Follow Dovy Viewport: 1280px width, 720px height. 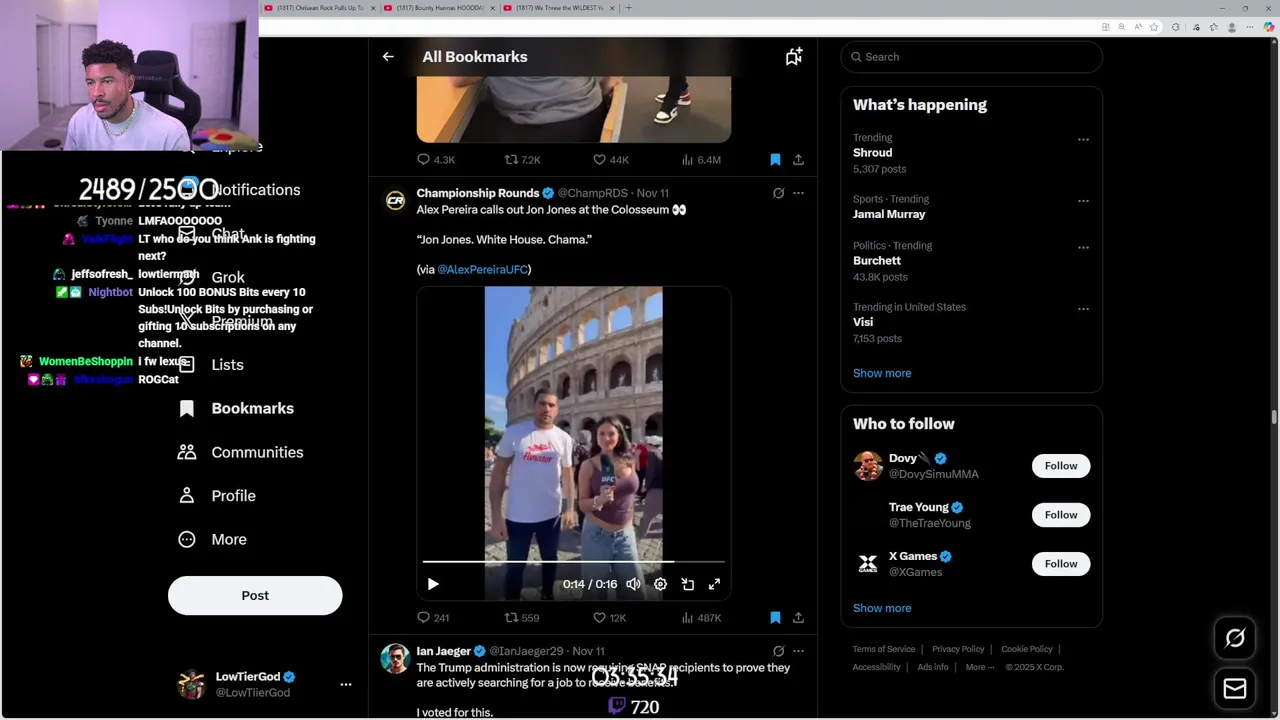1061,466
